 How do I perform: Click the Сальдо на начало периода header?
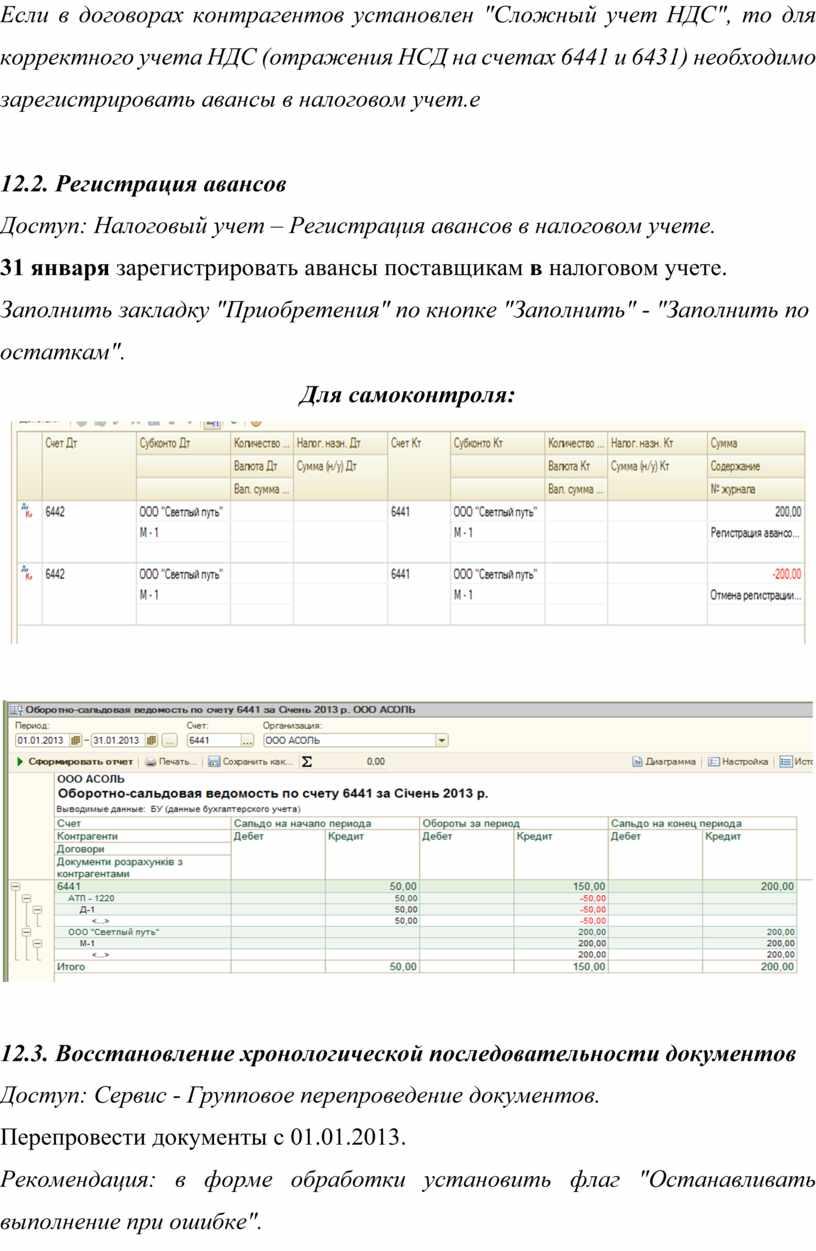tap(325, 823)
